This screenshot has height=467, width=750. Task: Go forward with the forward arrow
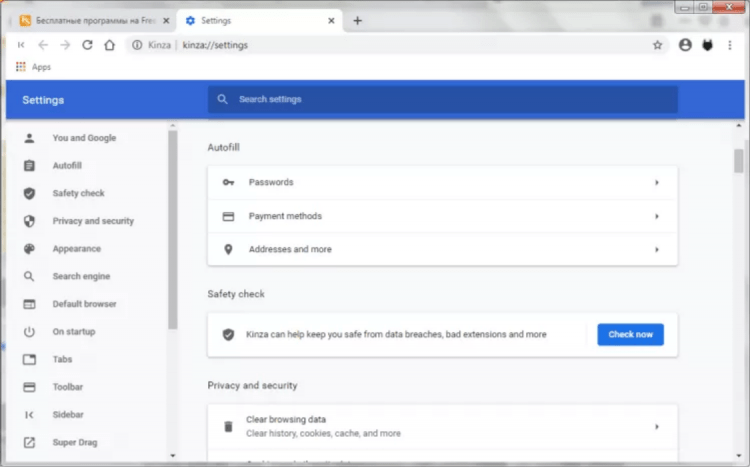coord(65,45)
